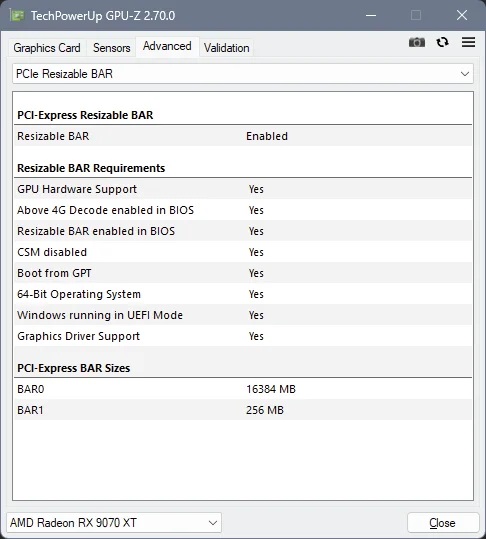
Task: Open the hamburger menu icon
Action: tap(468, 42)
